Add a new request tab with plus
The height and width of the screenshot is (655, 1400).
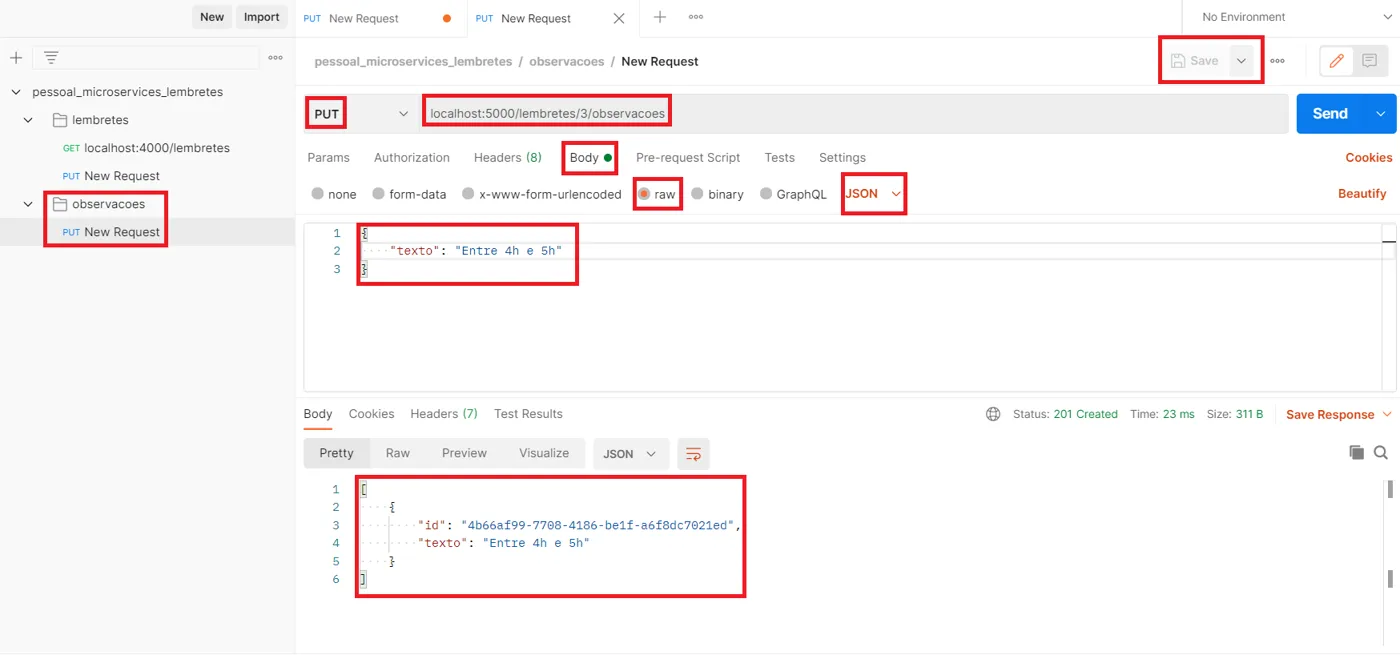[660, 17]
